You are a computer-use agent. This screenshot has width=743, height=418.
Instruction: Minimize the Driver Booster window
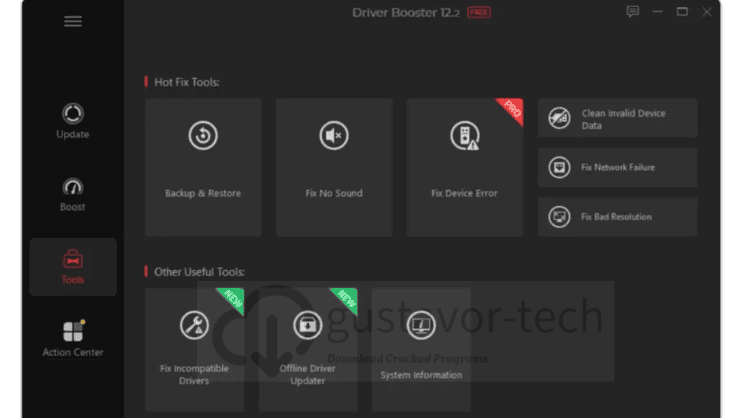[x=658, y=11]
